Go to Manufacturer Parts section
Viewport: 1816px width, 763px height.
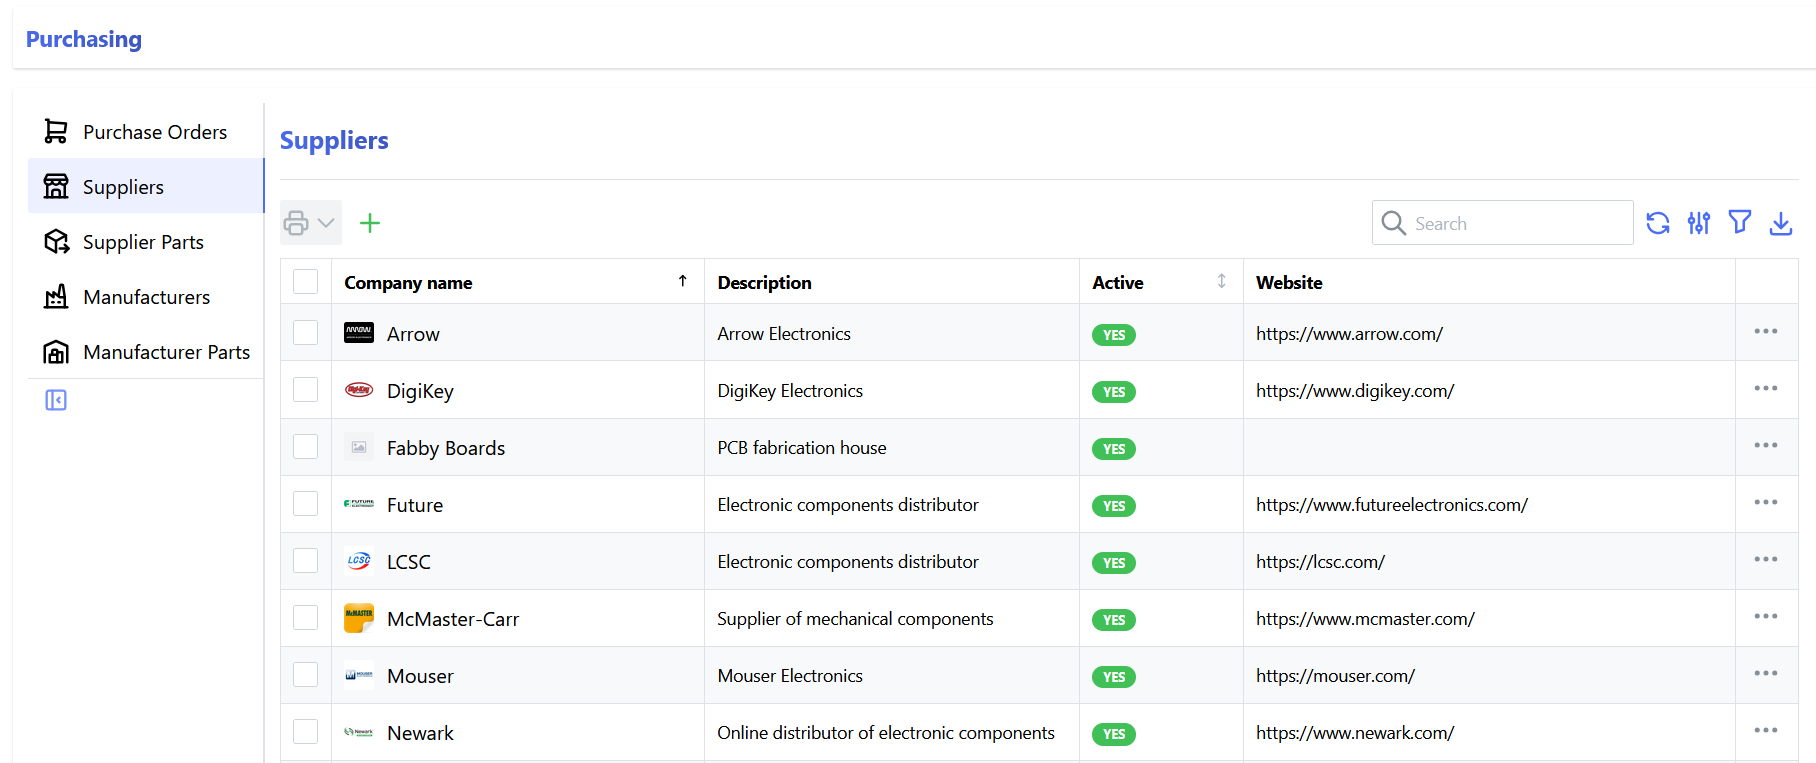[x=166, y=352]
